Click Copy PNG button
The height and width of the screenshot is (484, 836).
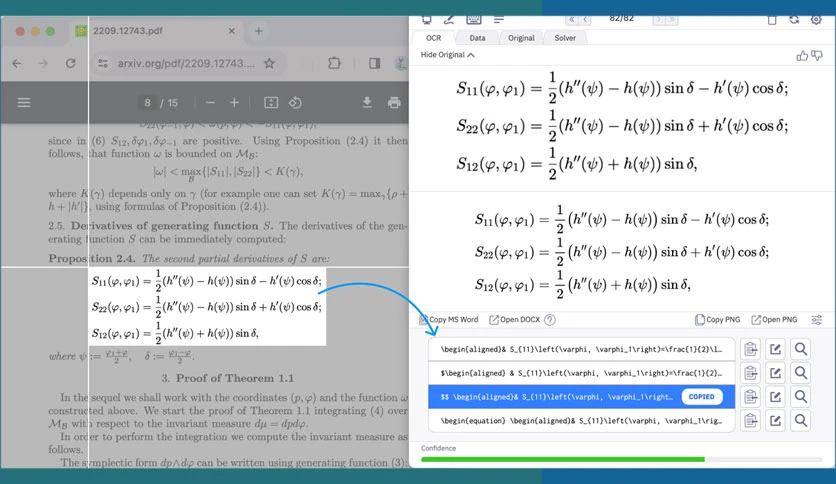(x=718, y=320)
